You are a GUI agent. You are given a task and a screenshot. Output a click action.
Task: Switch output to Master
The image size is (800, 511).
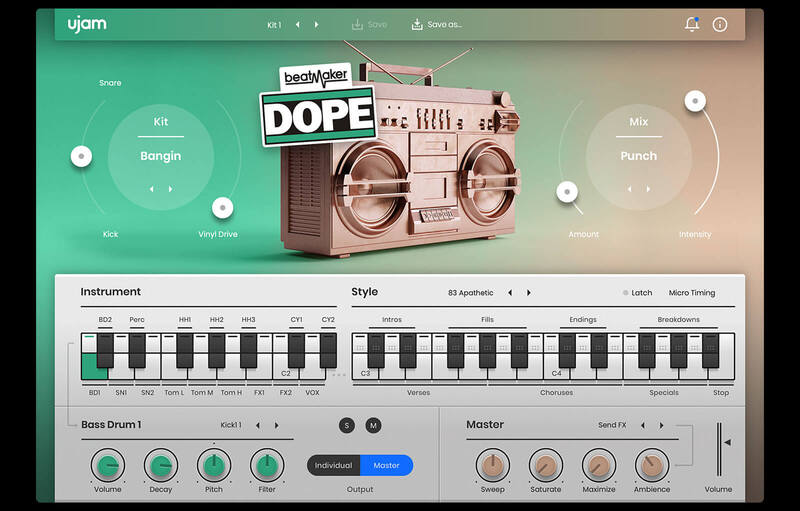(386, 465)
